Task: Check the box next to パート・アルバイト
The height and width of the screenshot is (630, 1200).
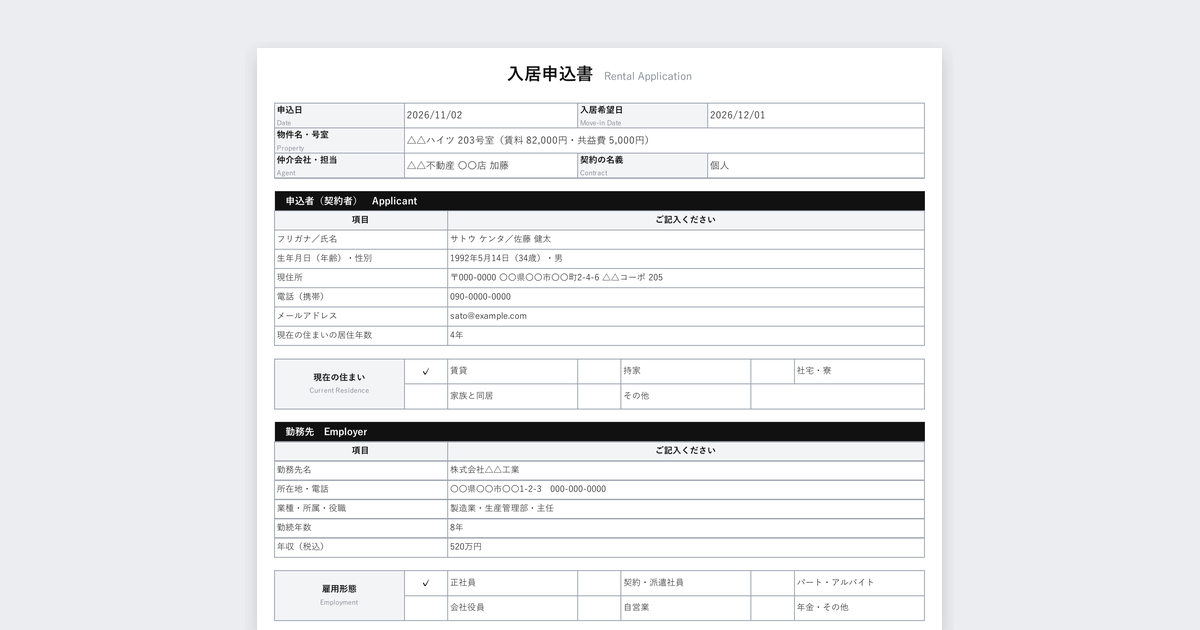Action: pos(772,583)
